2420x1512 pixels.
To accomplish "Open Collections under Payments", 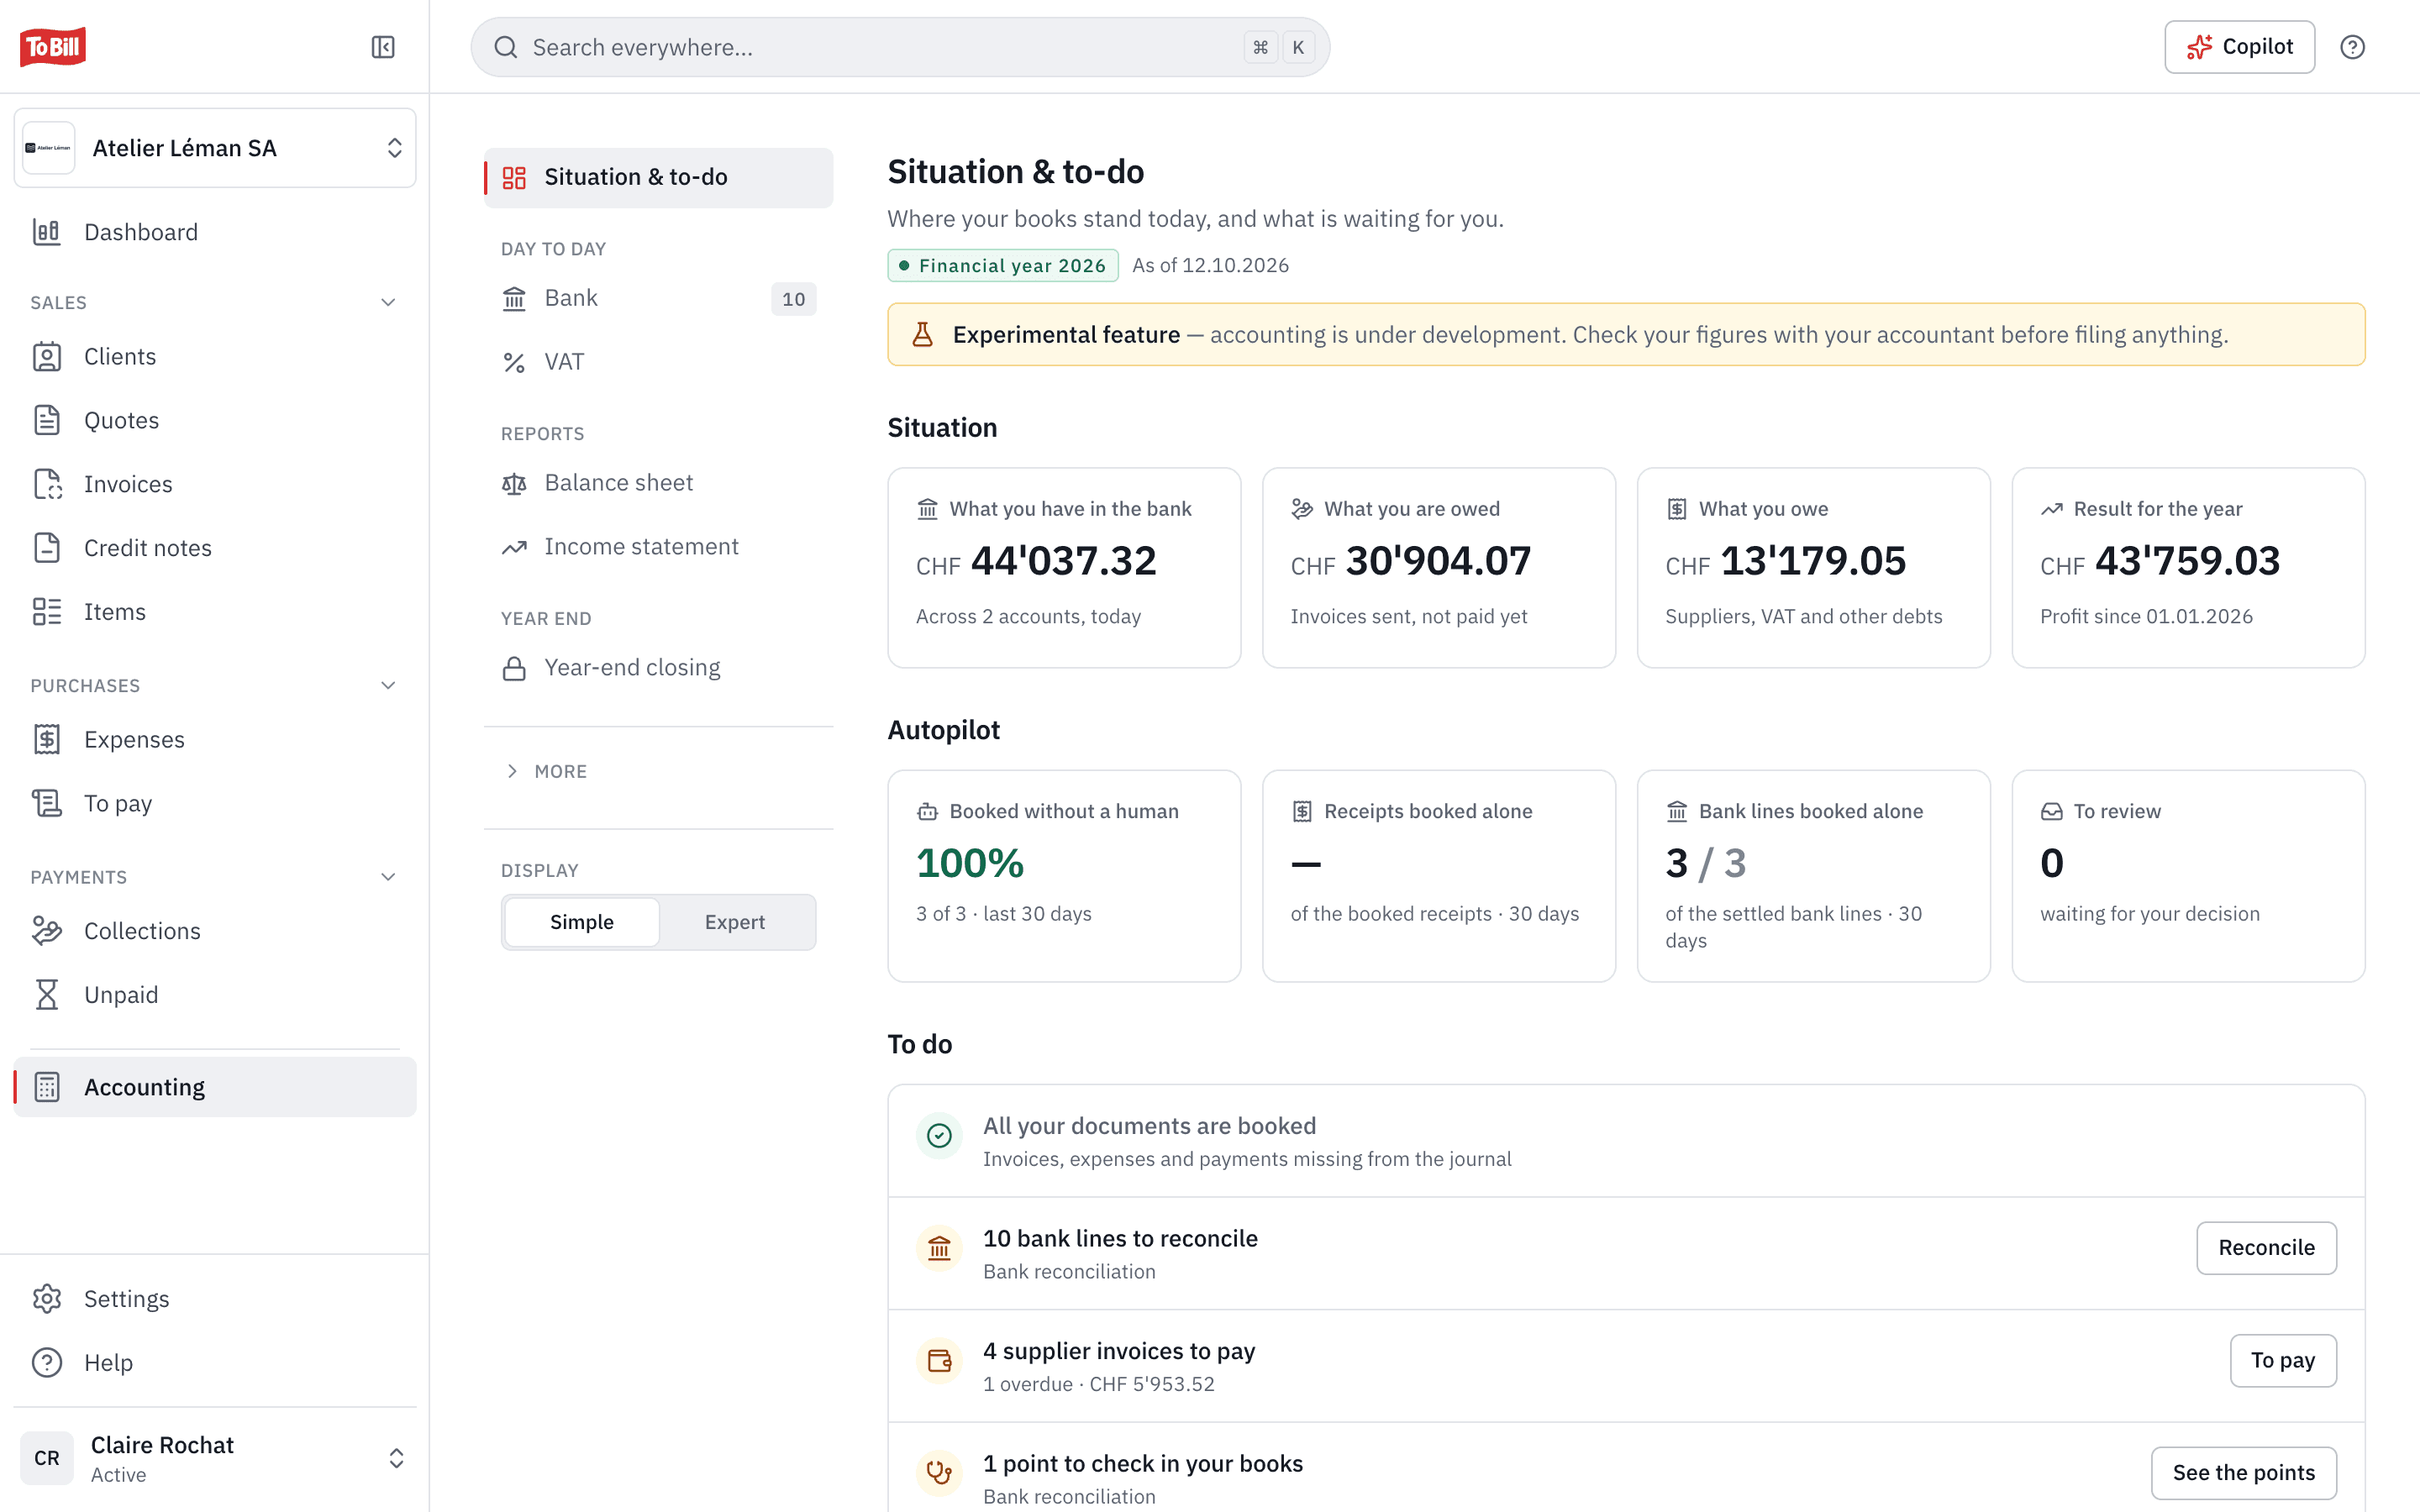I will [x=215, y=931].
